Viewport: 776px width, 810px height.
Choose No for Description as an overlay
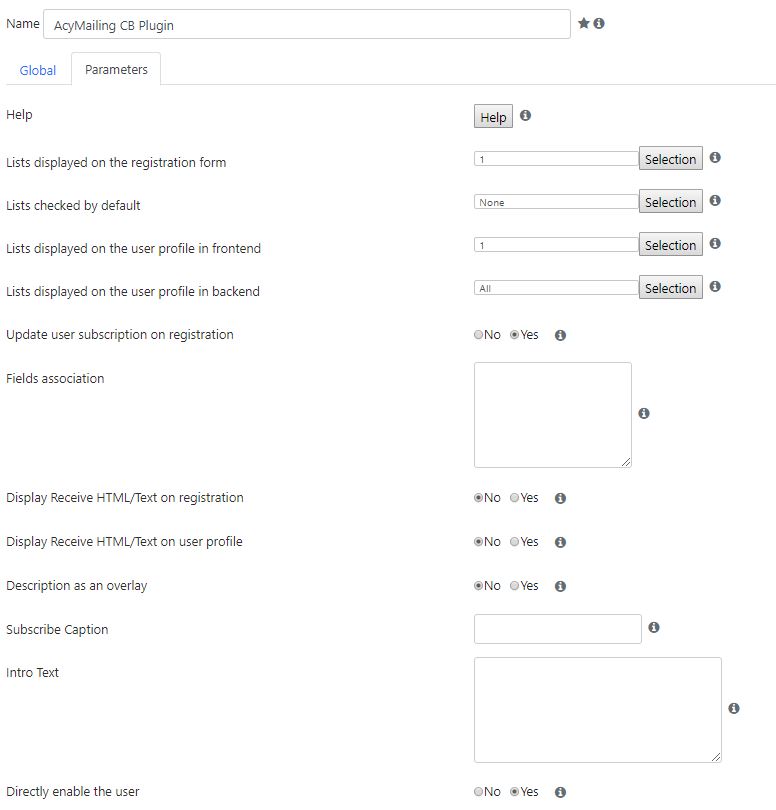point(478,585)
